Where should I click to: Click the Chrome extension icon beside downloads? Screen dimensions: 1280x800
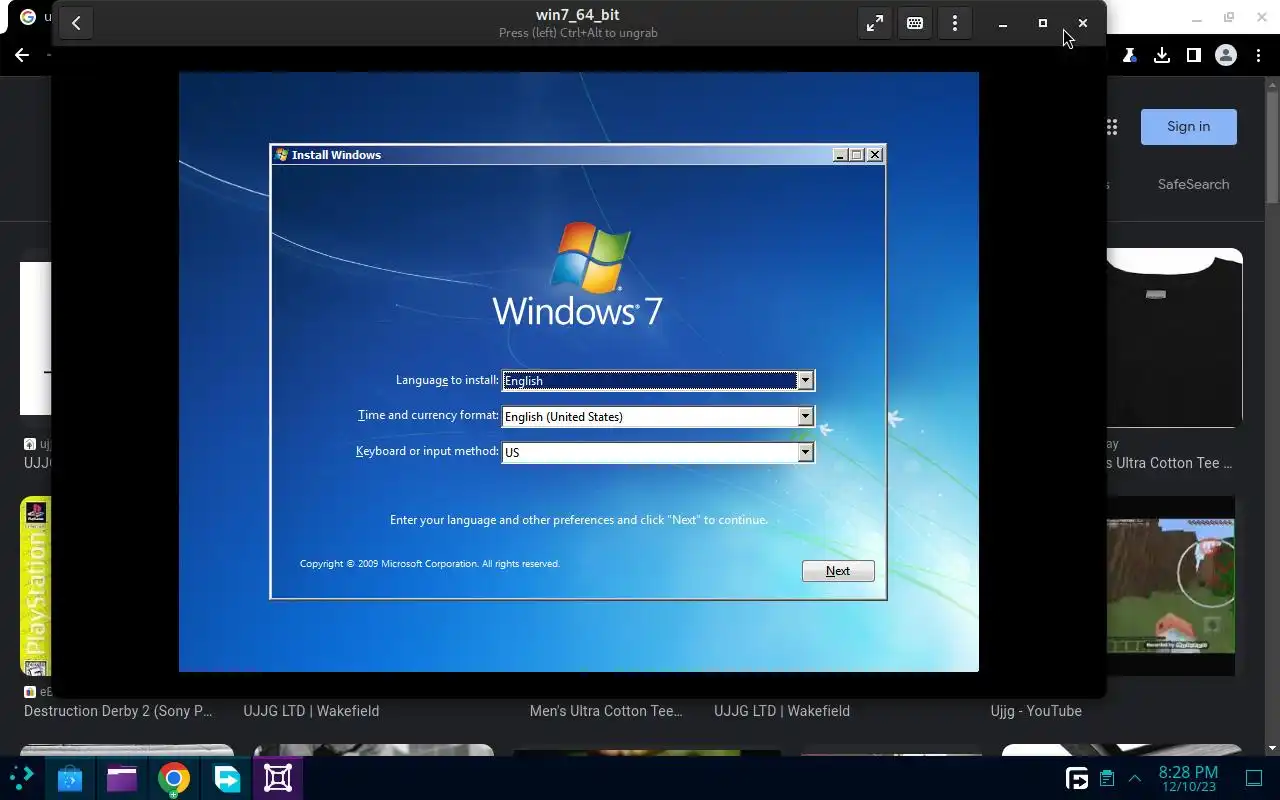click(1129, 56)
